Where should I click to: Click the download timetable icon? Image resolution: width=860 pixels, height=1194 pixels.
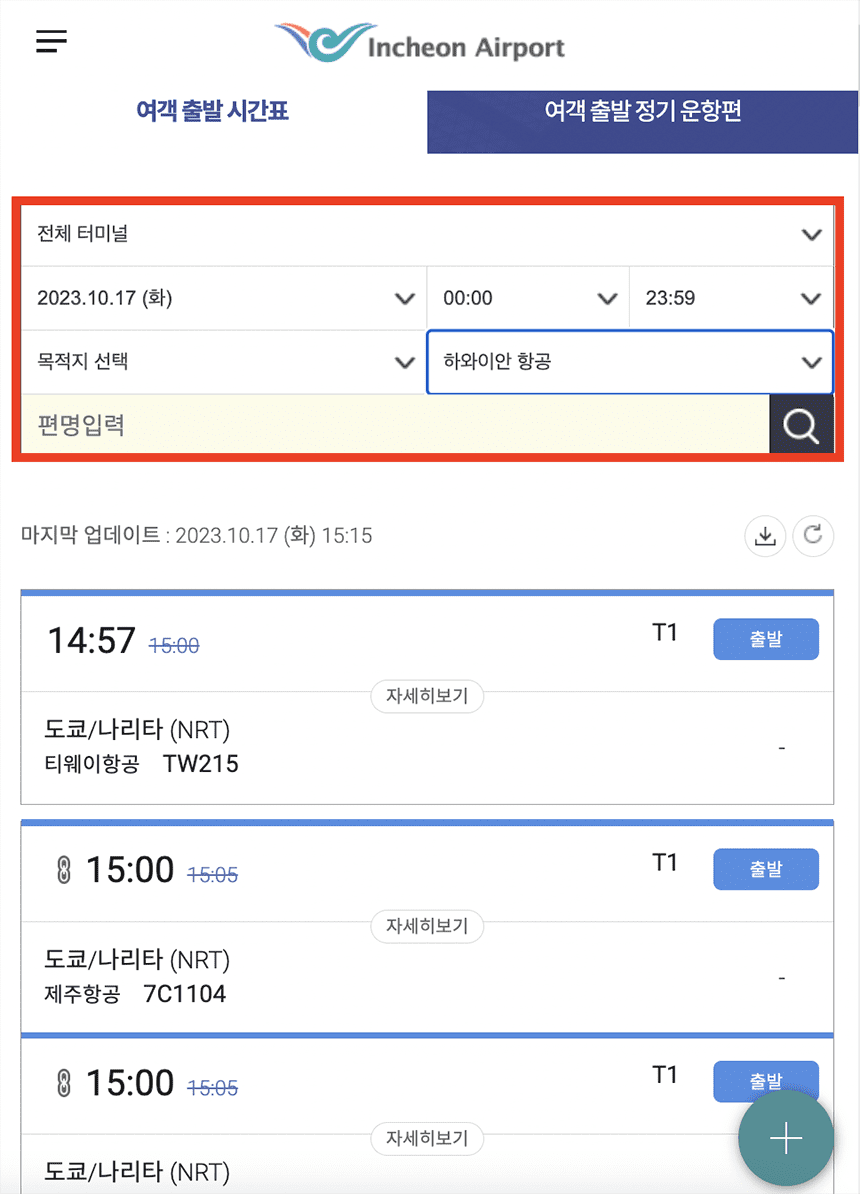tap(765, 536)
